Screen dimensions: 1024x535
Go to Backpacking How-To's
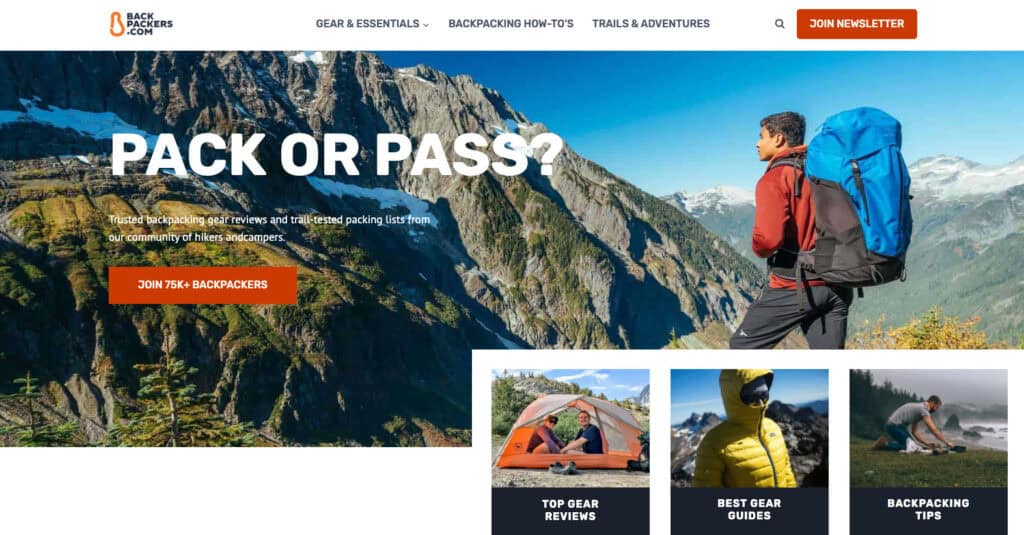pyautogui.click(x=511, y=24)
